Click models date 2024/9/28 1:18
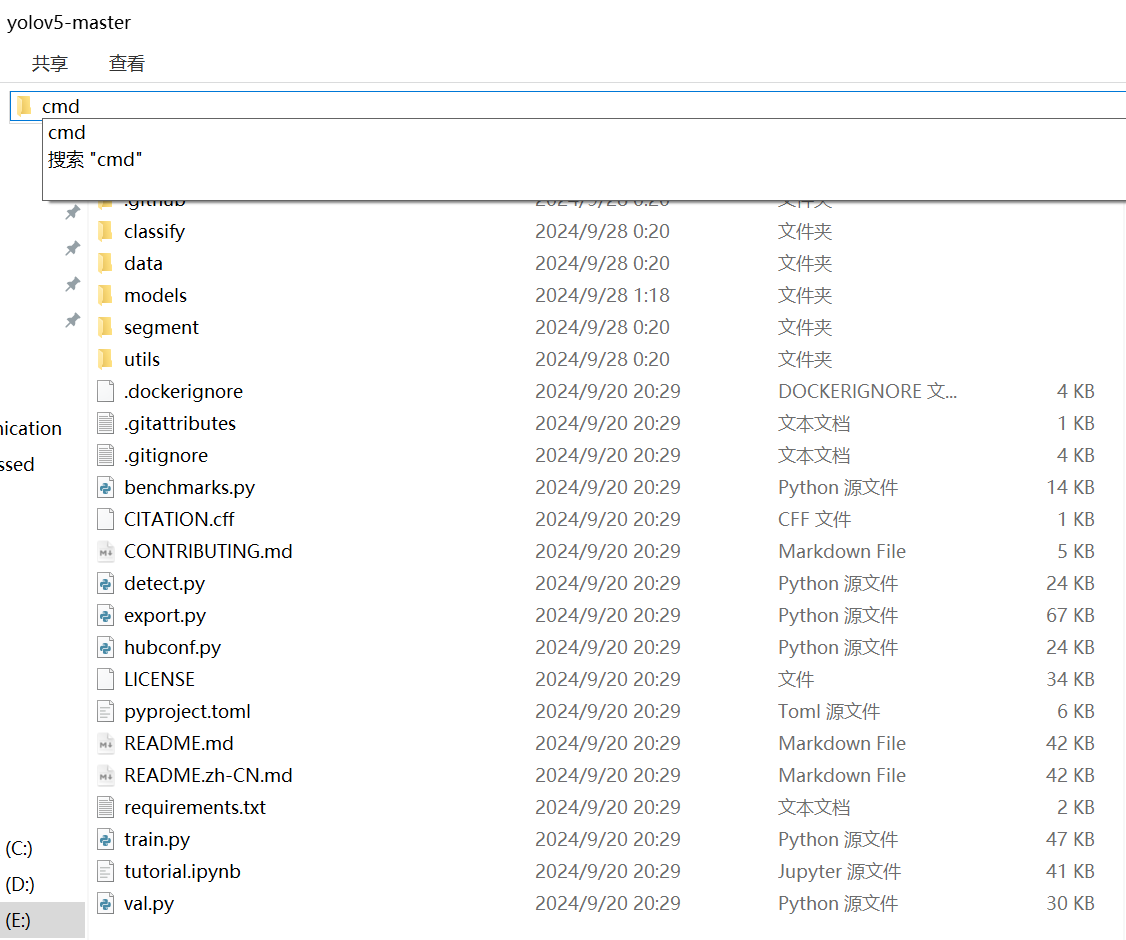The width and height of the screenshot is (1126, 940). point(602,295)
